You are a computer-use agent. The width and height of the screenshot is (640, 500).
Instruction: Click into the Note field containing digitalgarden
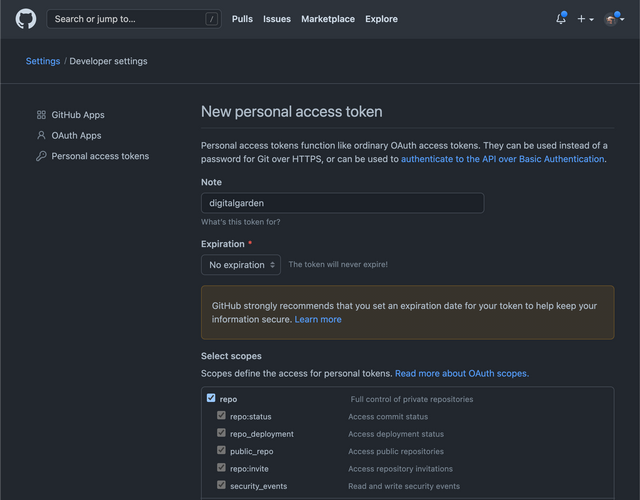point(342,203)
